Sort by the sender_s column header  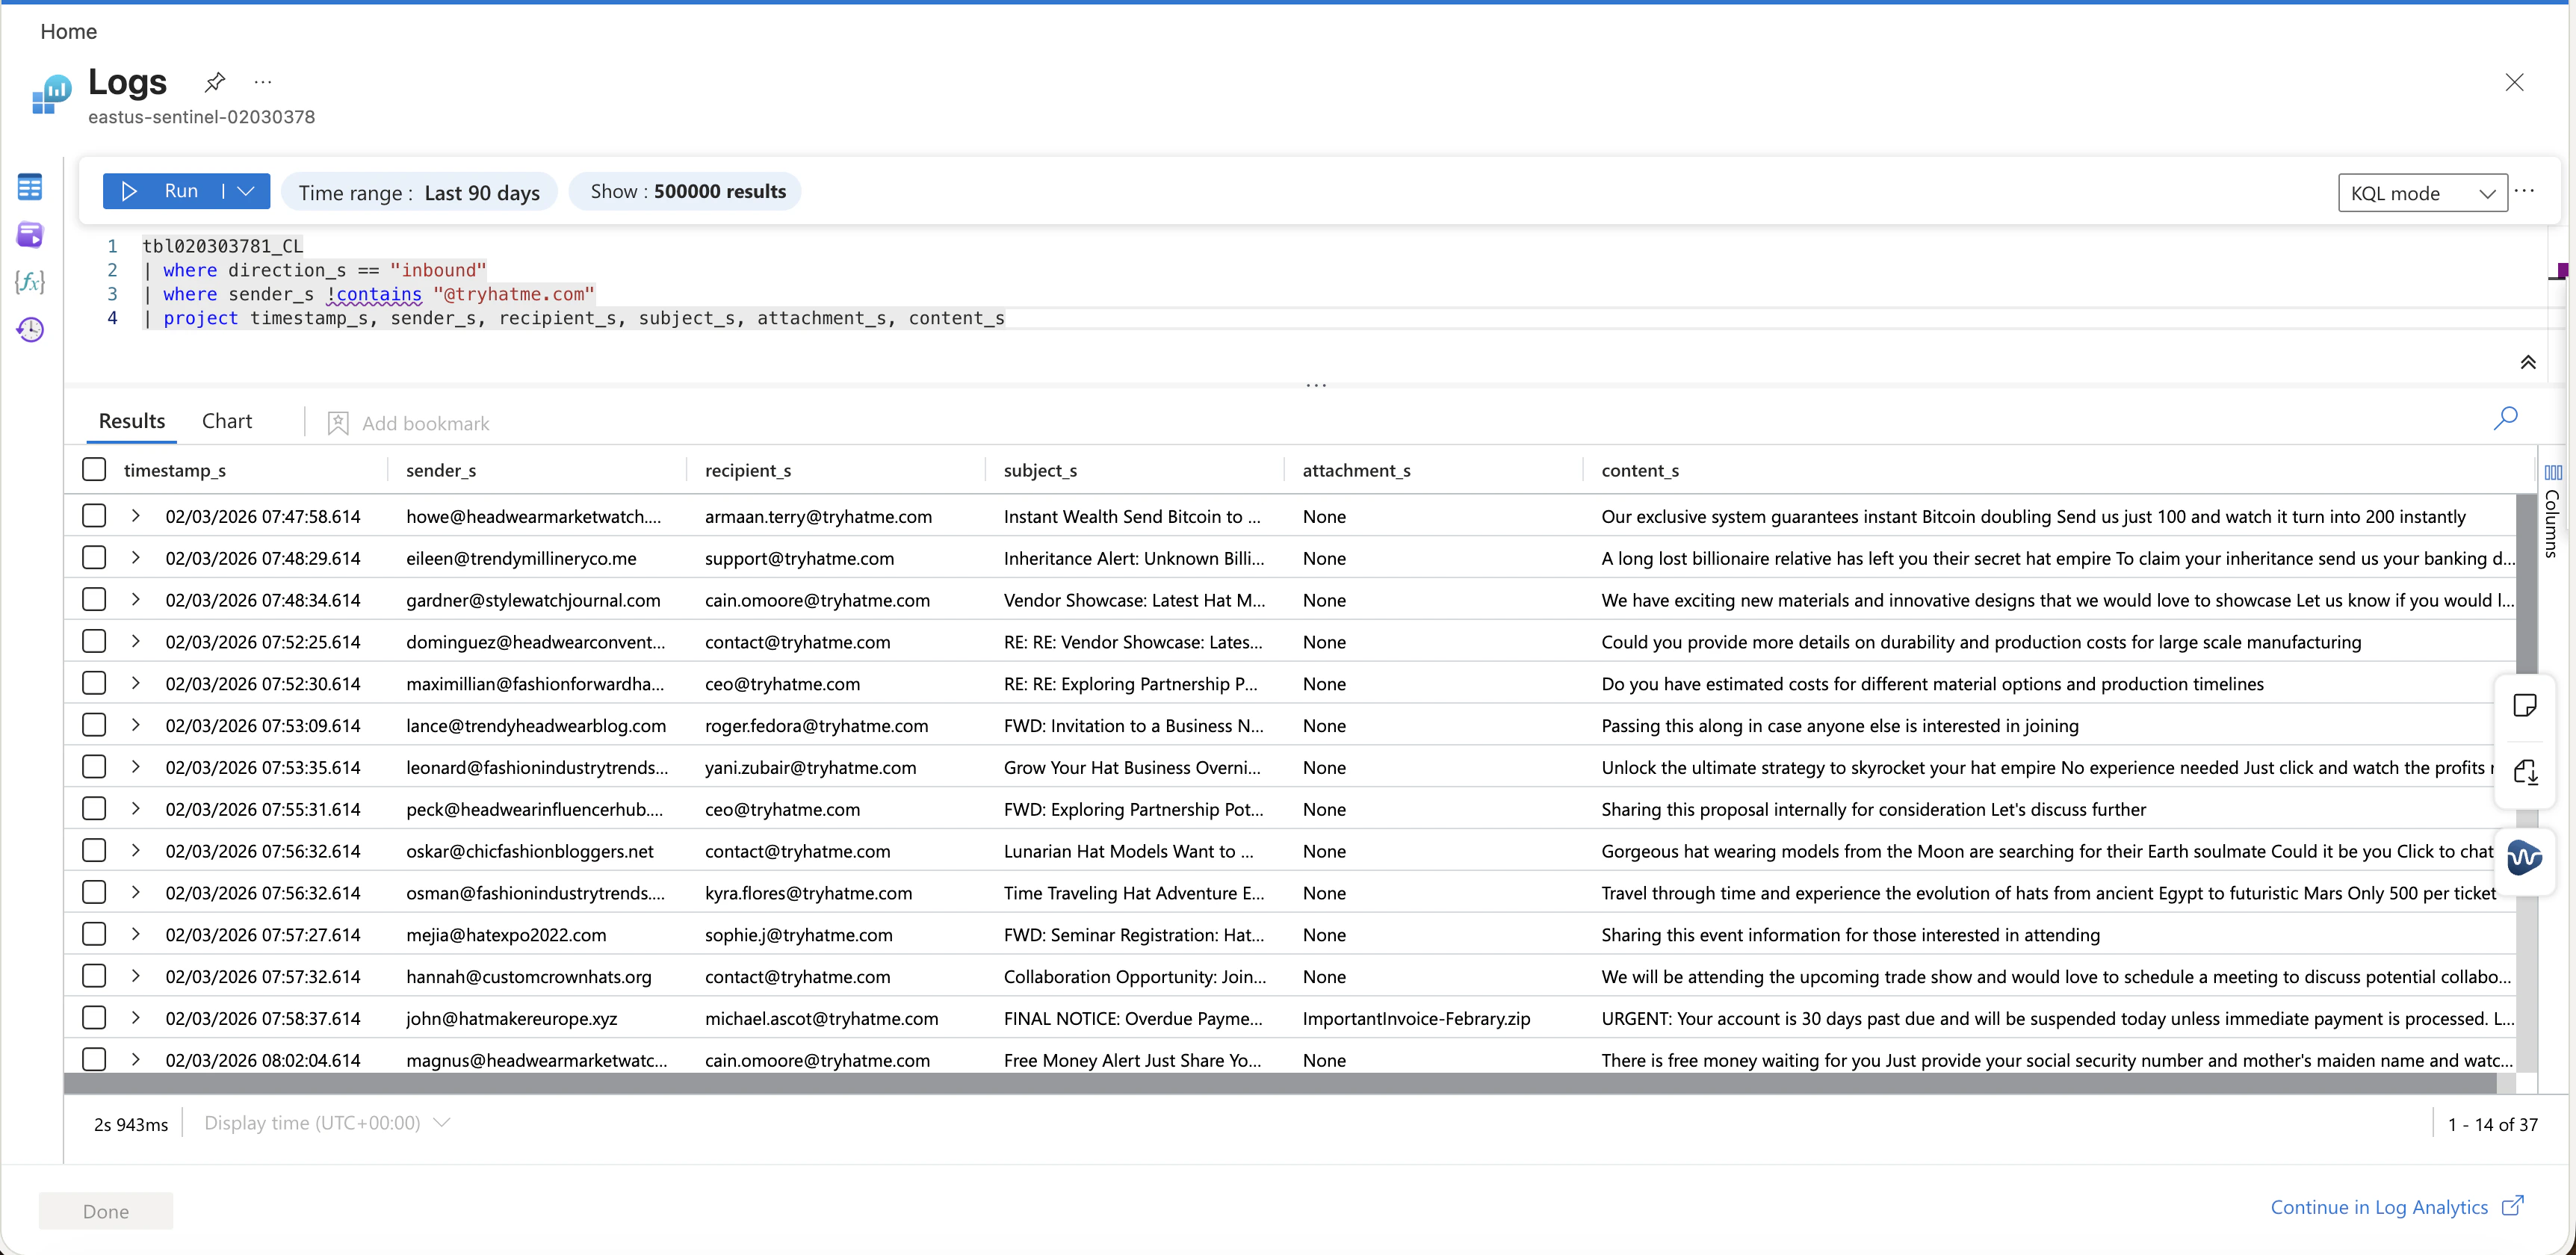pyautogui.click(x=441, y=470)
